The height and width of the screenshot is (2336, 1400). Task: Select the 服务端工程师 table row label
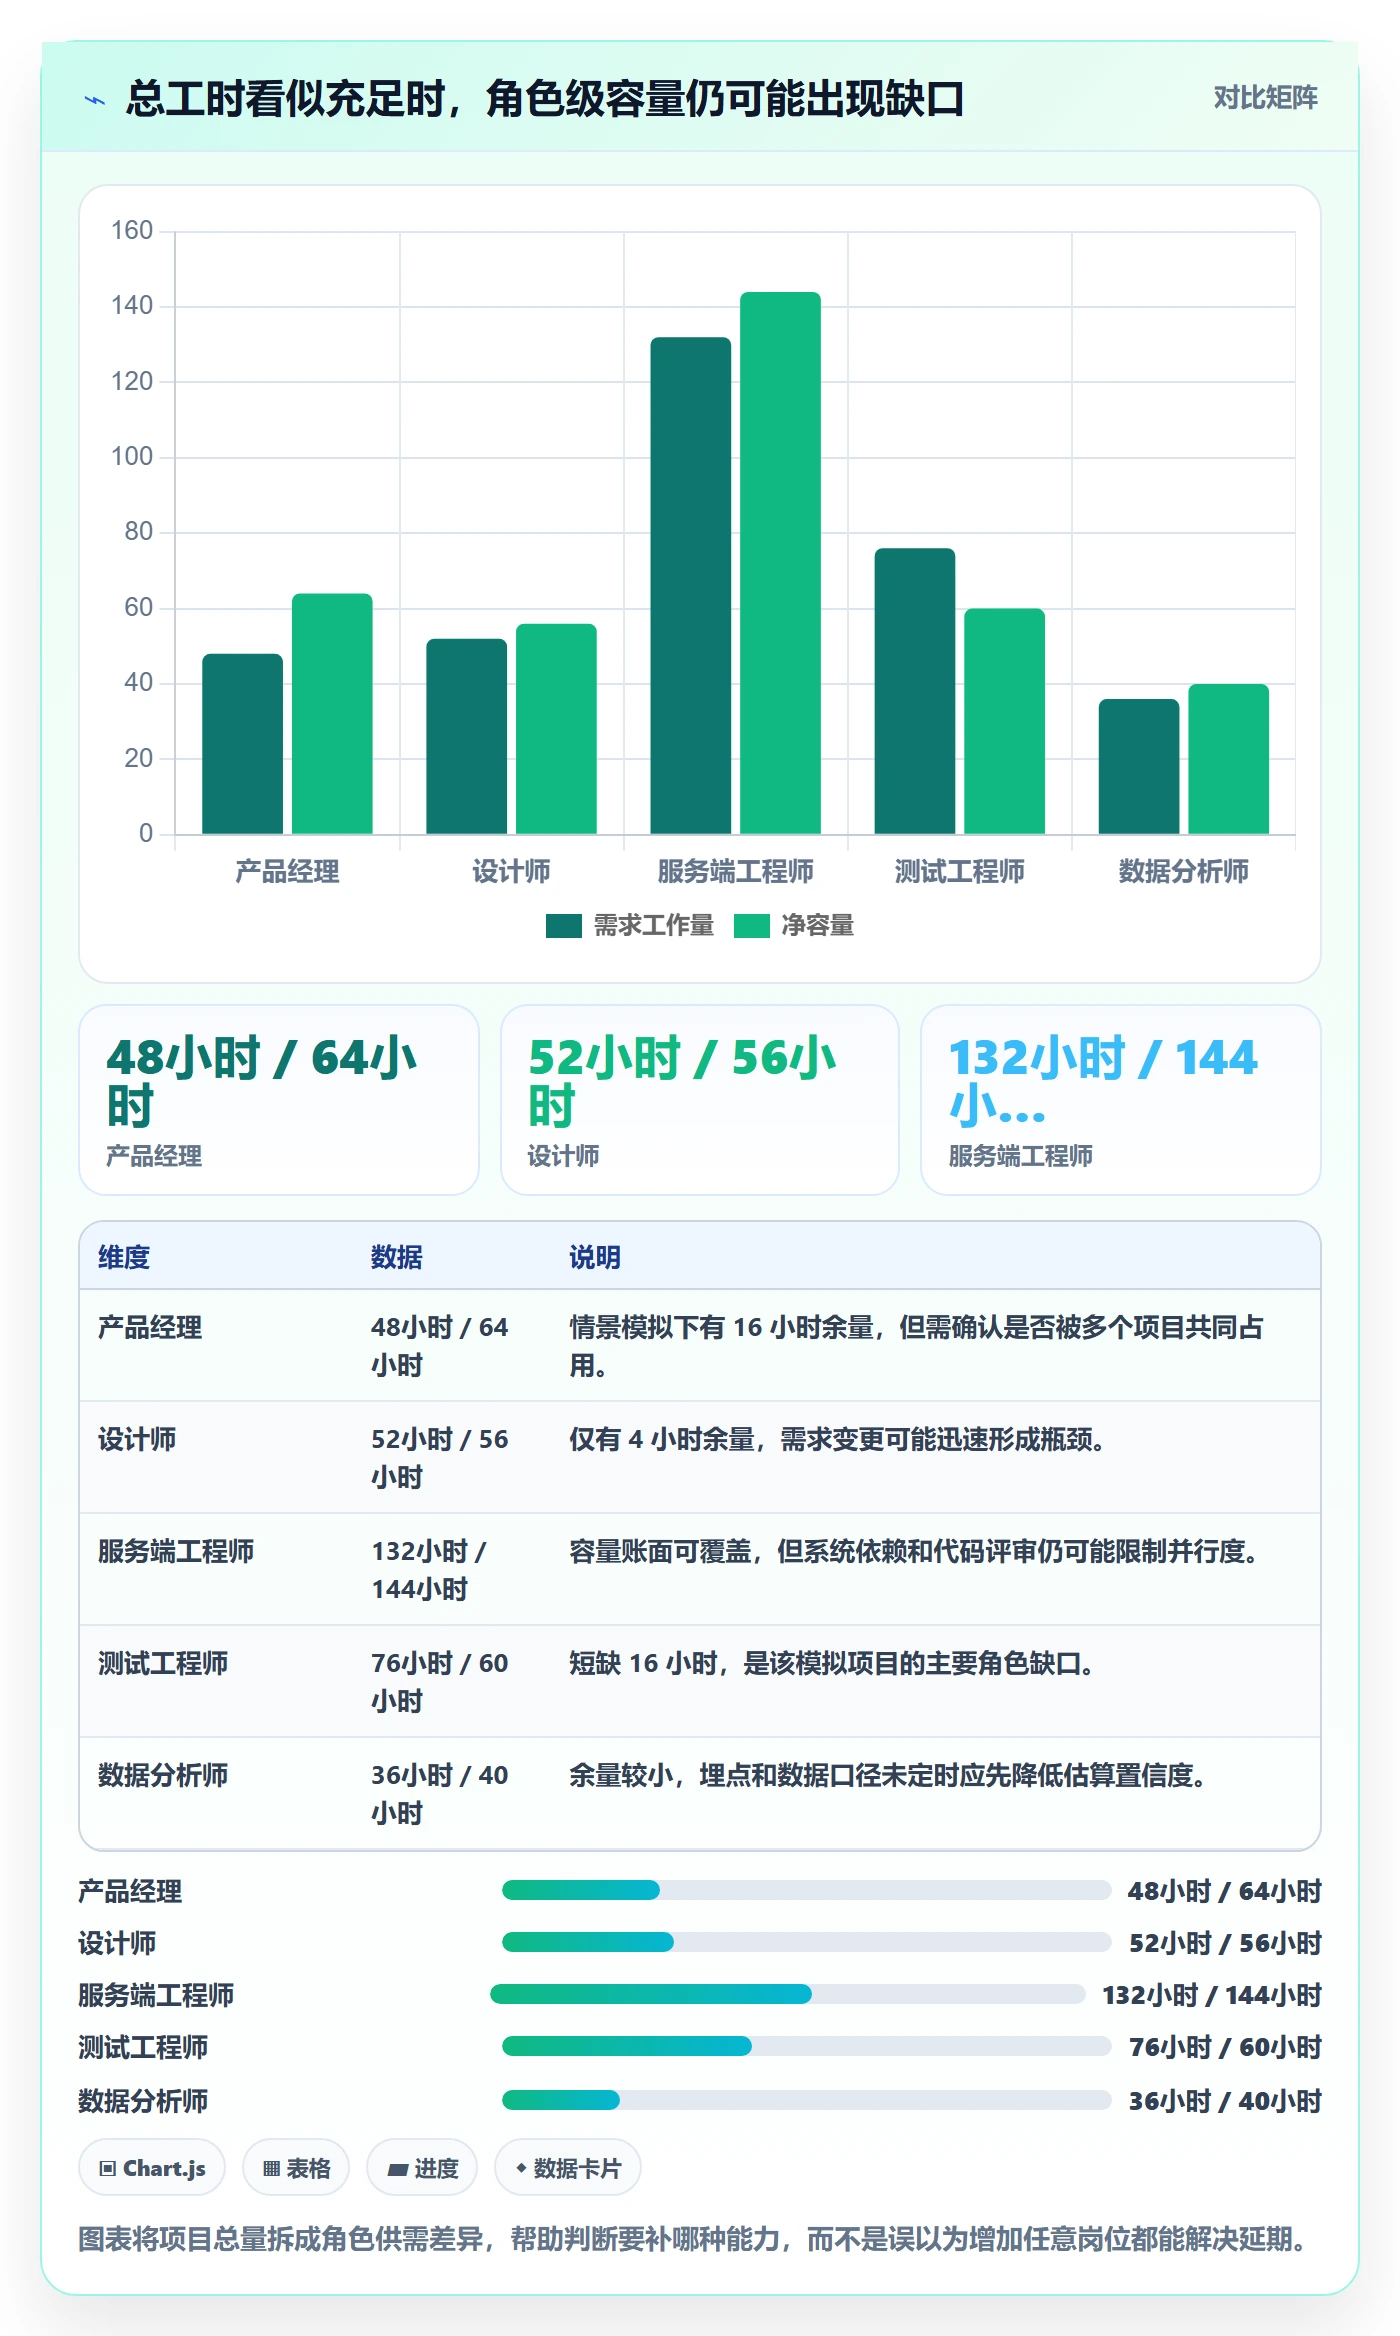tap(176, 1551)
